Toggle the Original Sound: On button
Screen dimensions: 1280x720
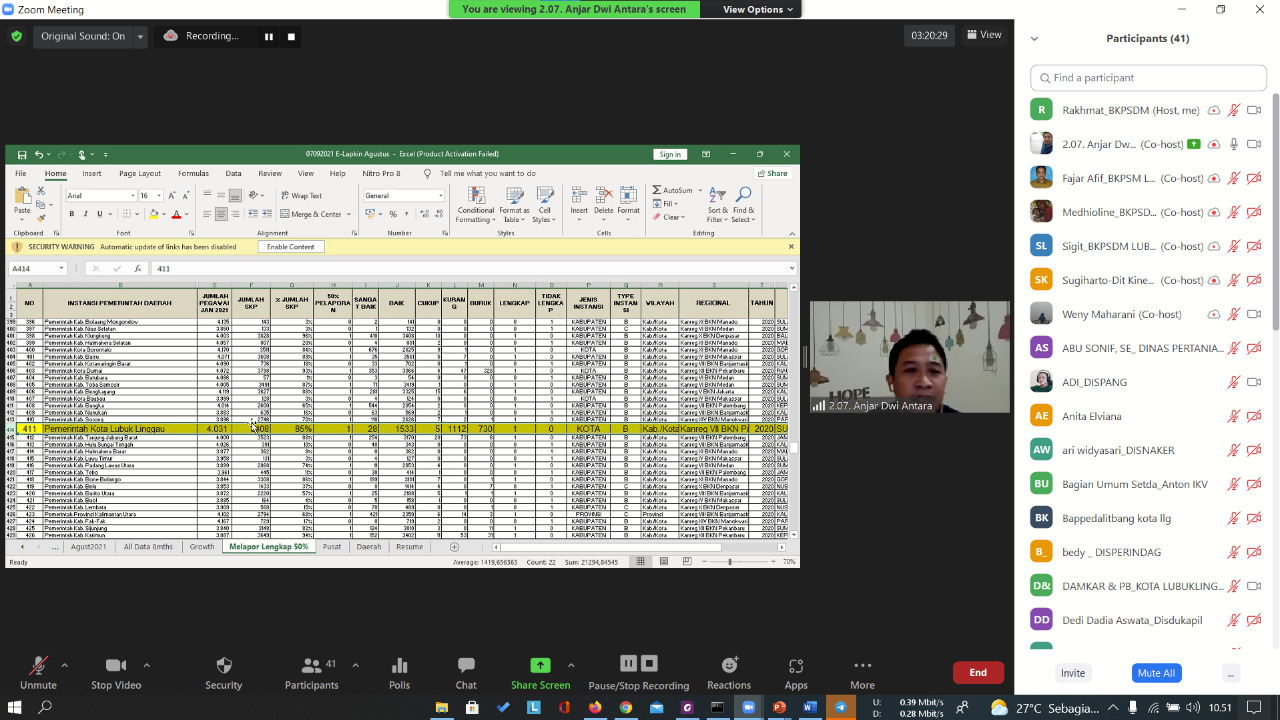(83, 36)
